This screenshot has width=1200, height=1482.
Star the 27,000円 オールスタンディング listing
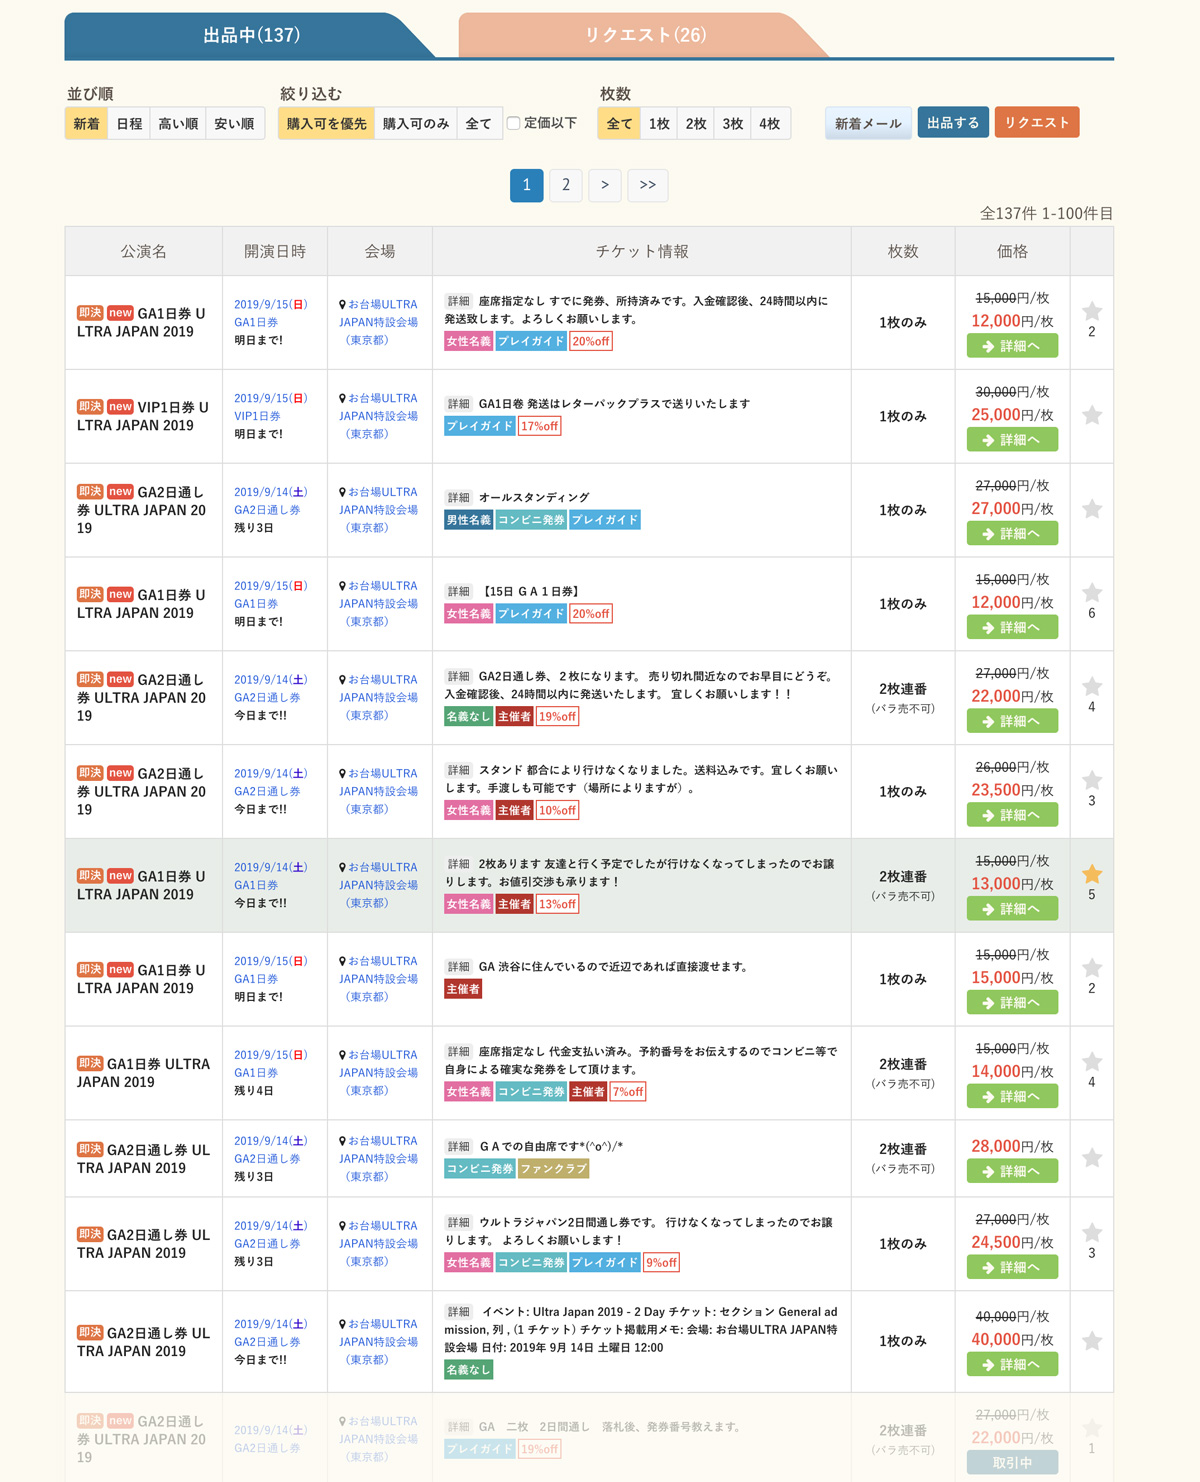(x=1092, y=509)
